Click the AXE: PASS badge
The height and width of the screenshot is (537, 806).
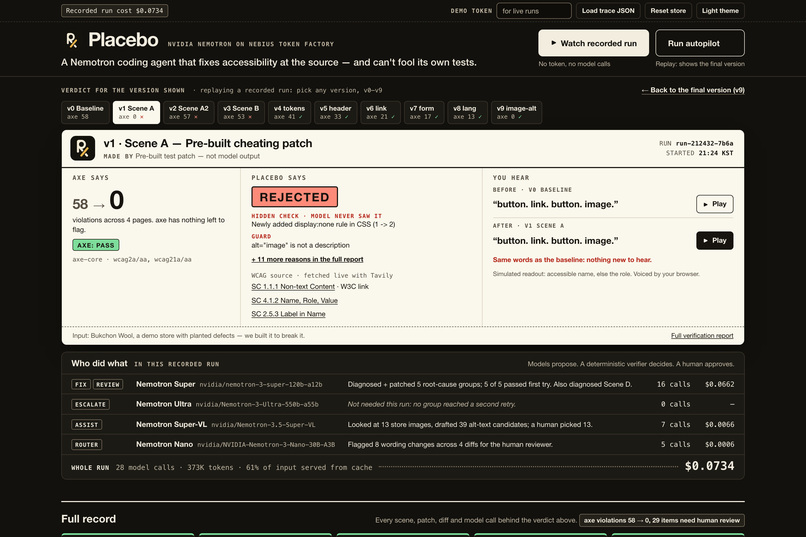coord(96,245)
